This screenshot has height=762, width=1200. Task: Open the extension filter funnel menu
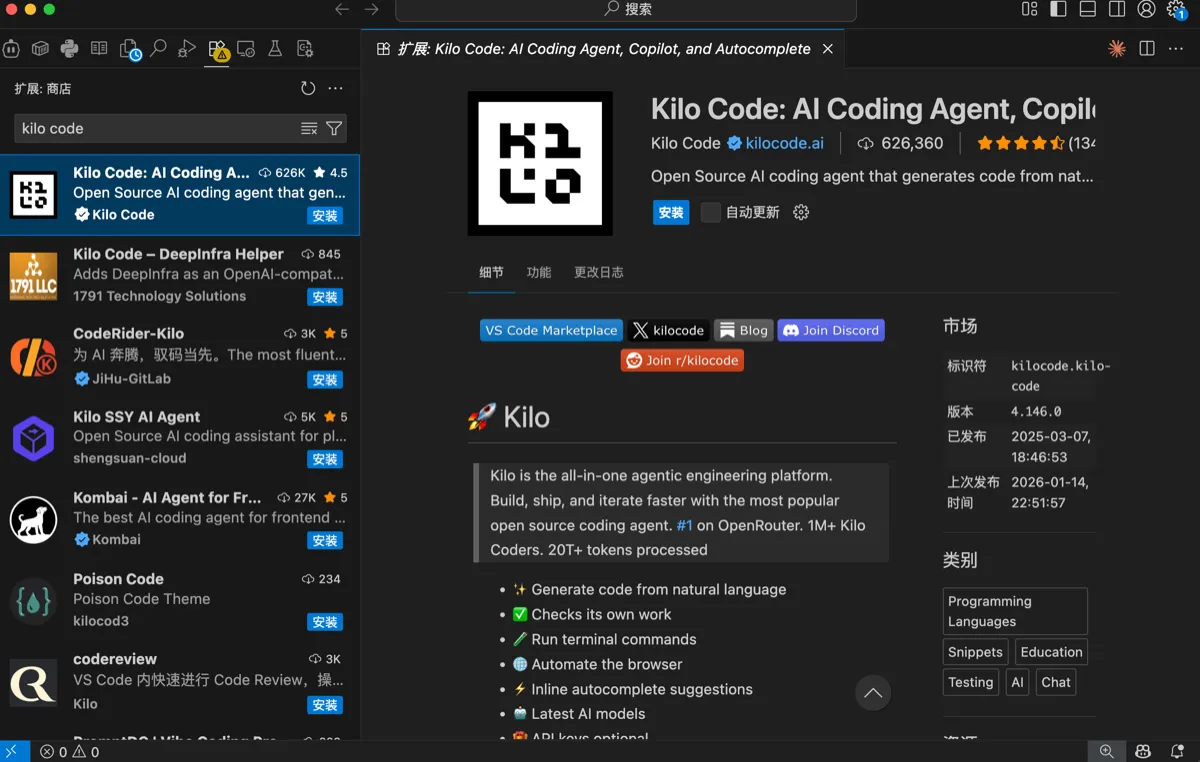(334, 128)
